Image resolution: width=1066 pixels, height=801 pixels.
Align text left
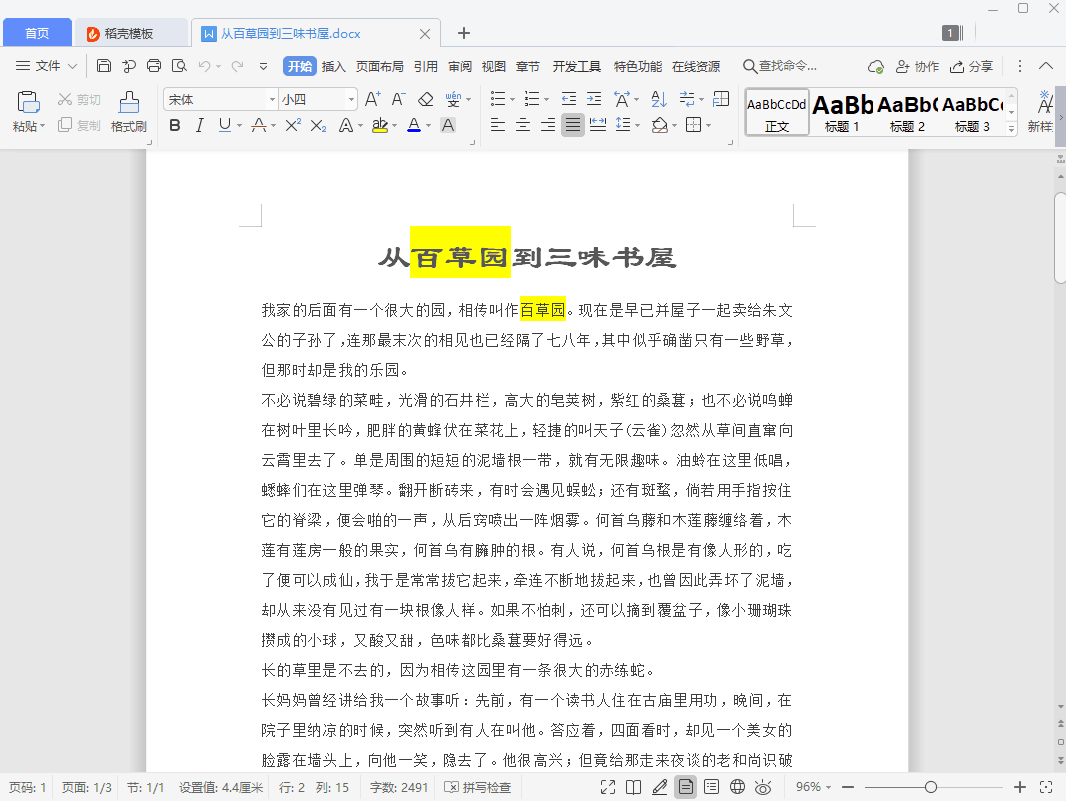pyautogui.click(x=498, y=125)
